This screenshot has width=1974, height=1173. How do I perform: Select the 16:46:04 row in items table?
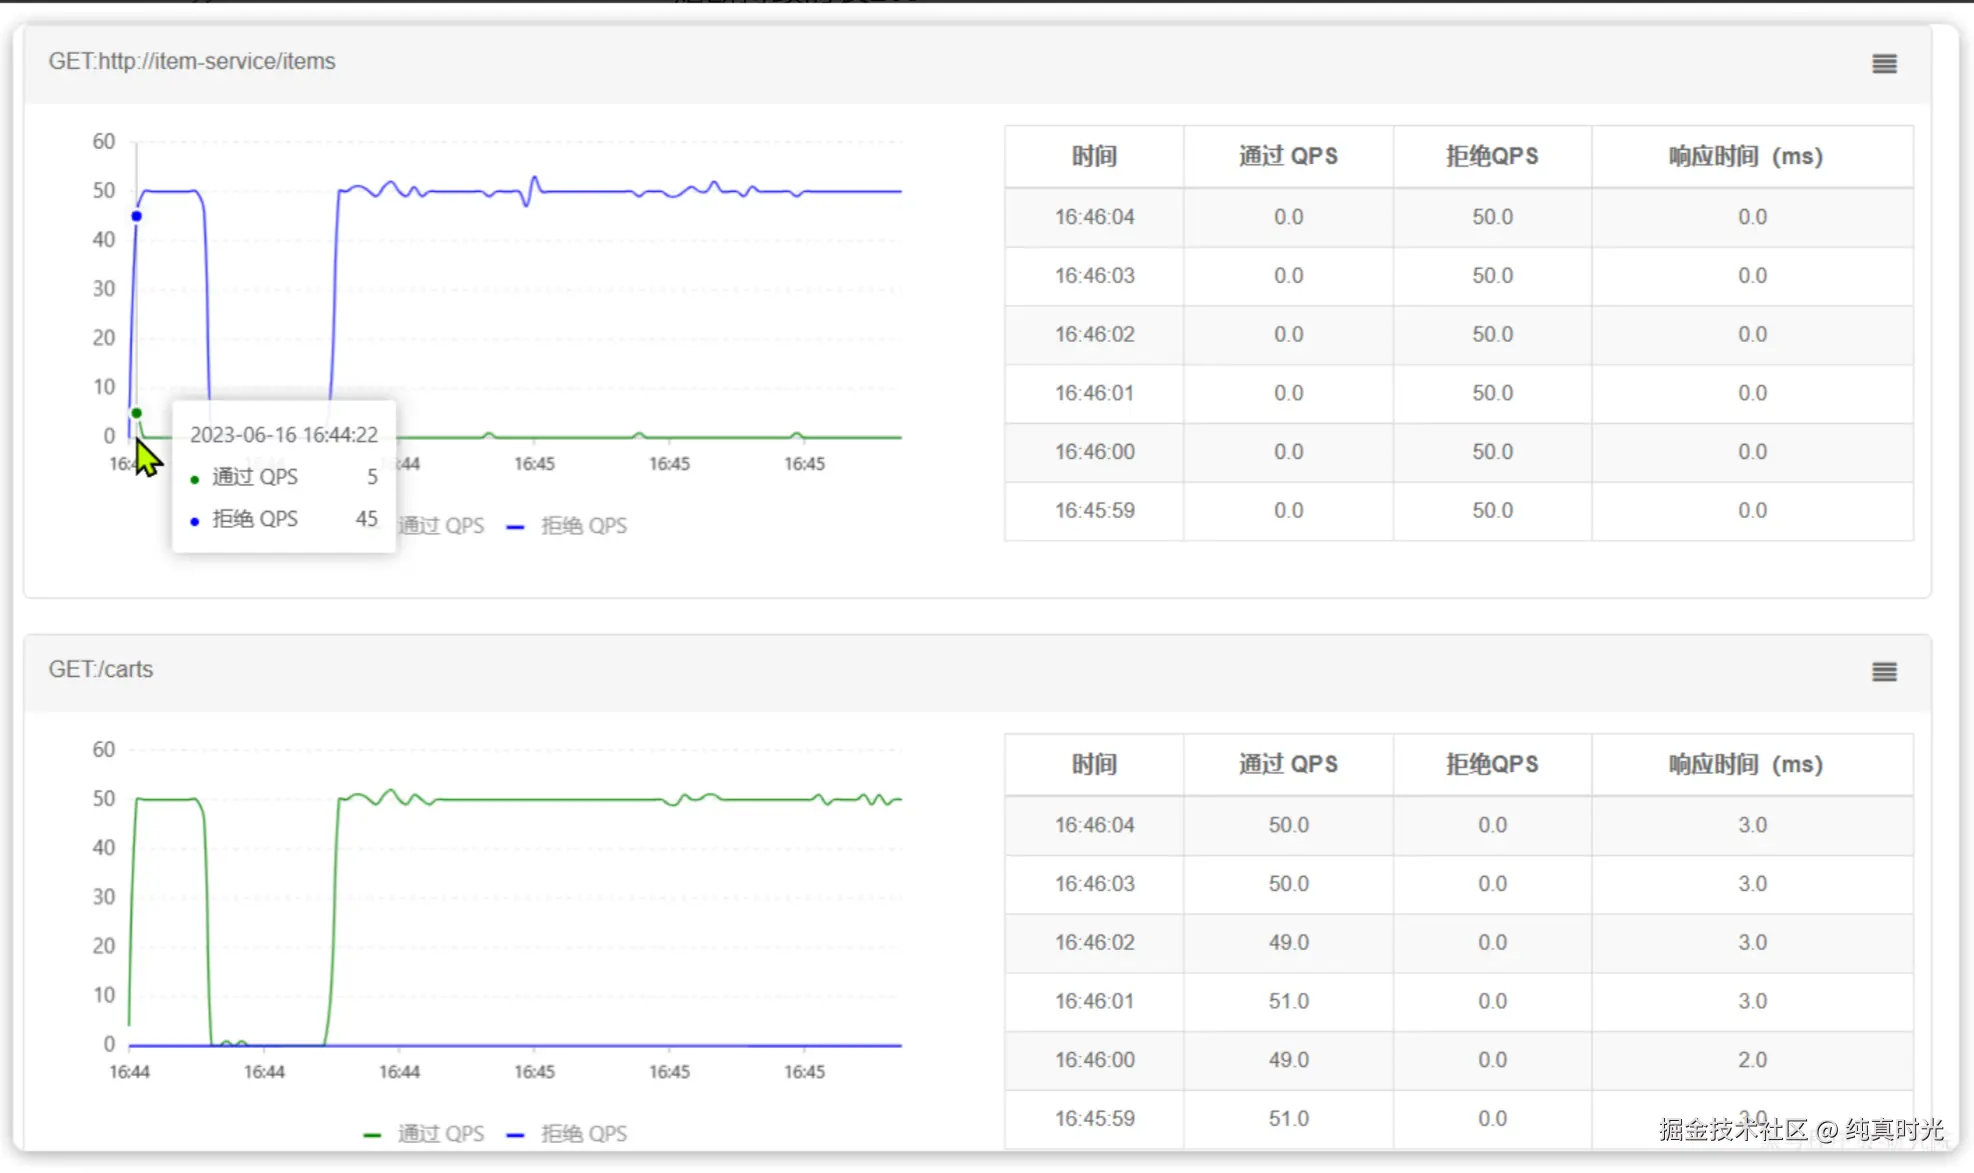pos(1459,217)
